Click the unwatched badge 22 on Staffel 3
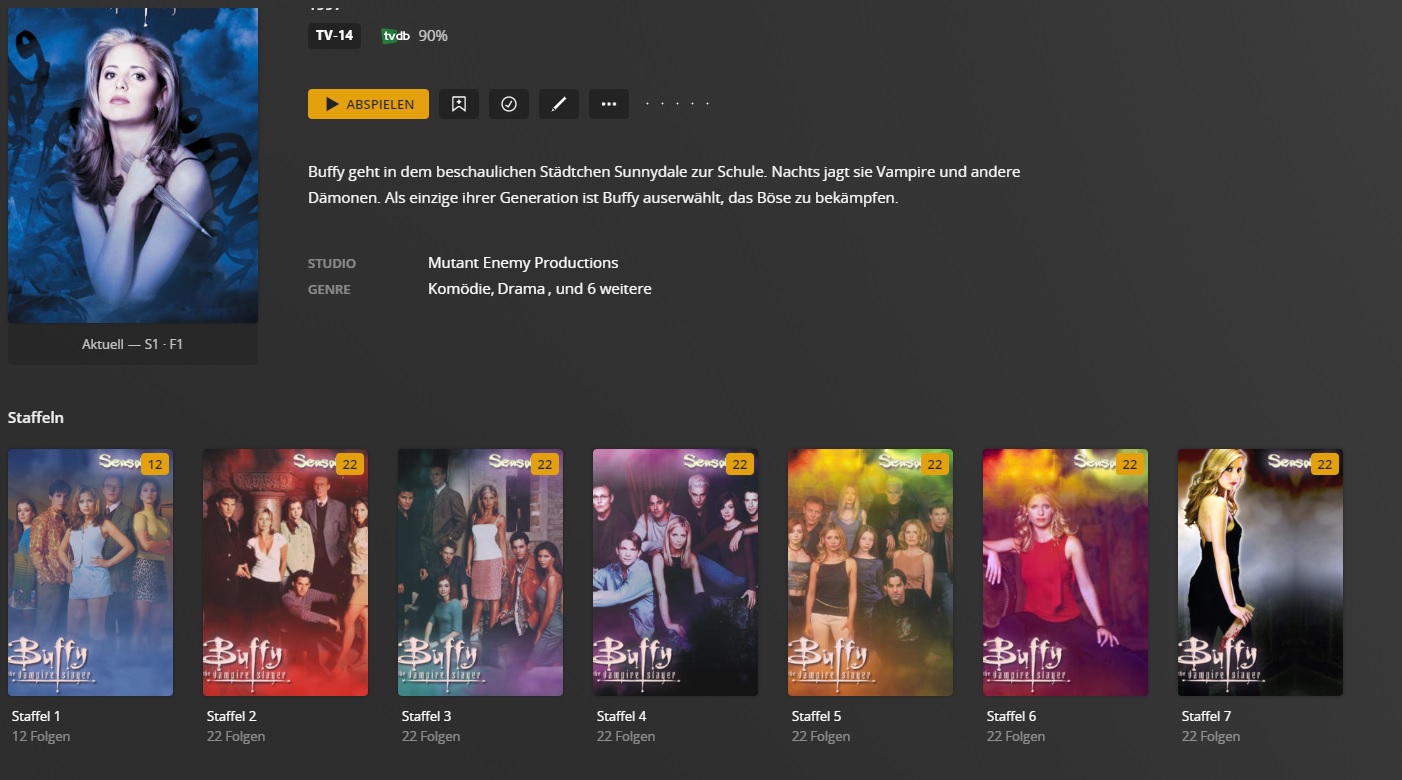 pos(544,464)
